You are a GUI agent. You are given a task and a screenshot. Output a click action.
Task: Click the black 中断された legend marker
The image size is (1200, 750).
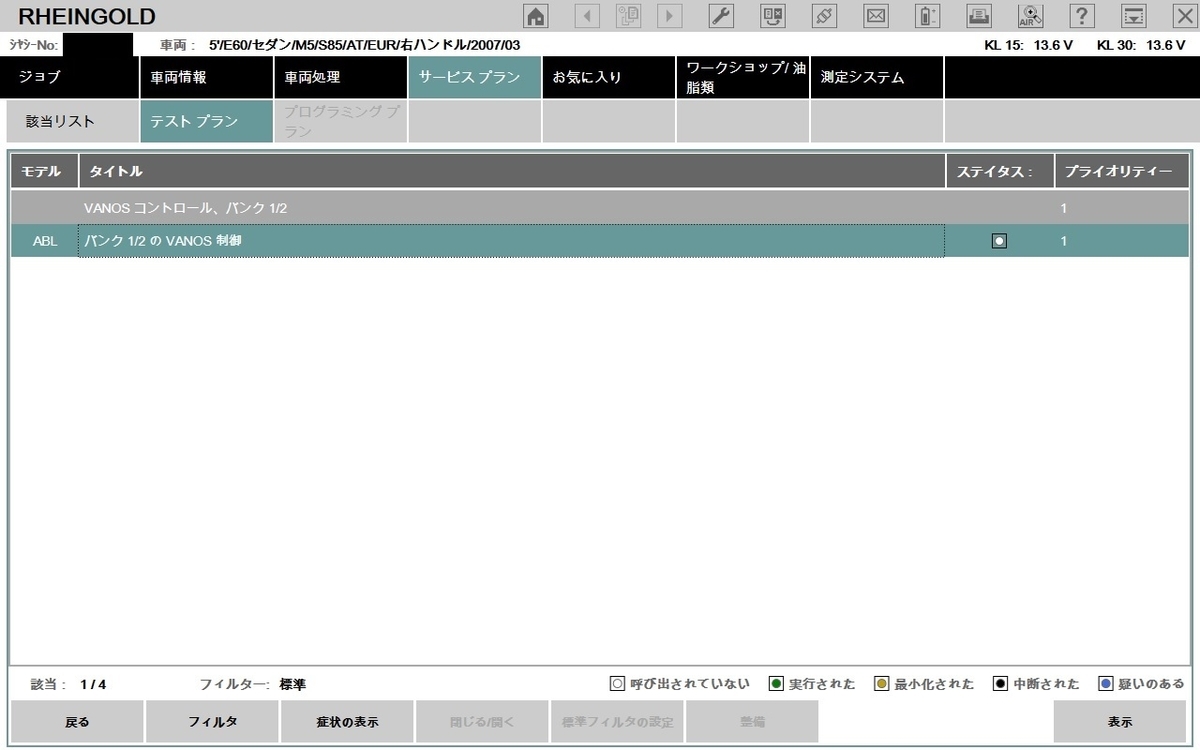1000,684
